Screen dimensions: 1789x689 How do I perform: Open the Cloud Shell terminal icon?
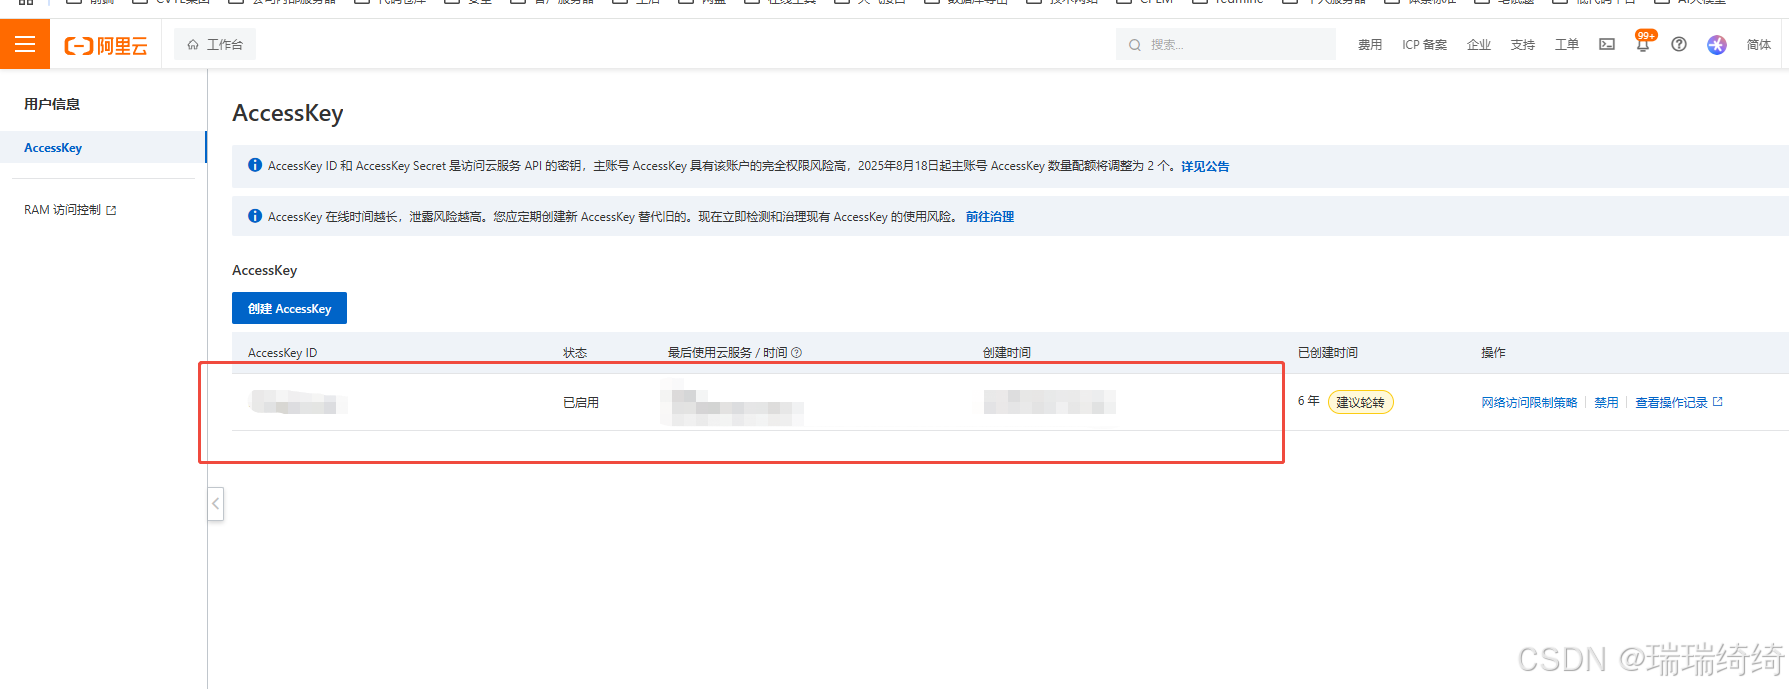coord(1607,44)
